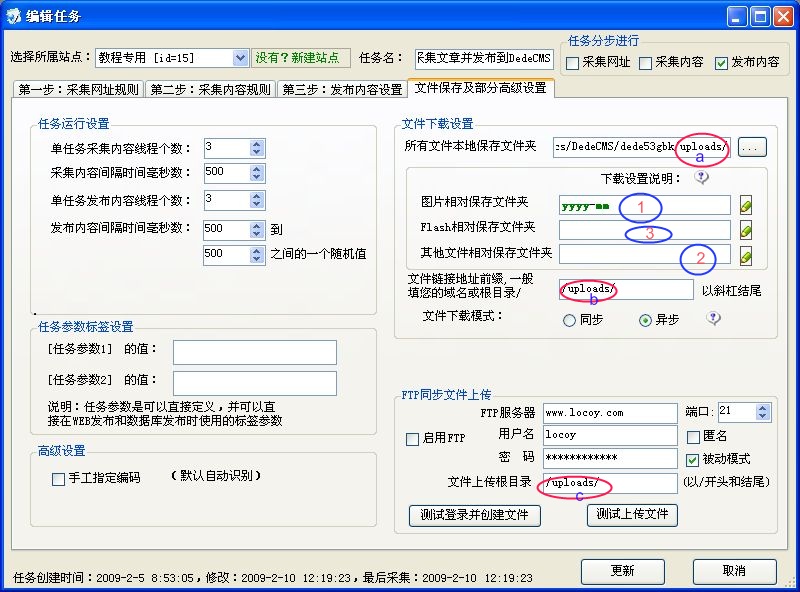The height and width of the screenshot is (592, 800).
Task: Click the 编辑任务 title bar program icon
Action: (x=13, y=14)
